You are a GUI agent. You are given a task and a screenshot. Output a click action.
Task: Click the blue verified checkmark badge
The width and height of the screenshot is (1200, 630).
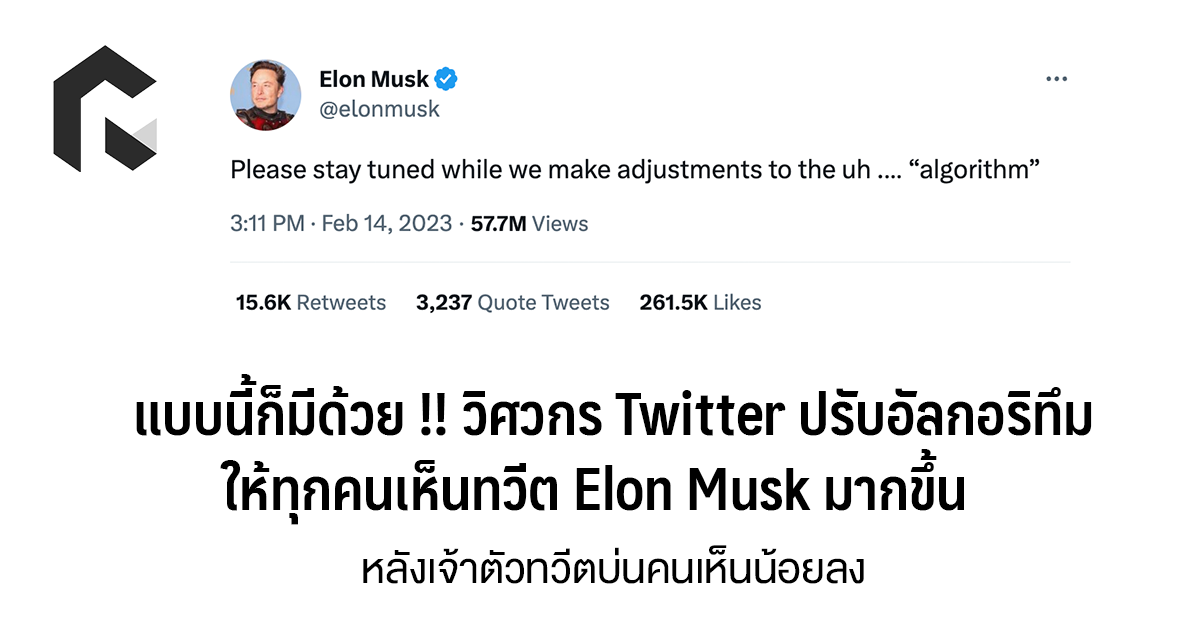[x=446, y=79]
